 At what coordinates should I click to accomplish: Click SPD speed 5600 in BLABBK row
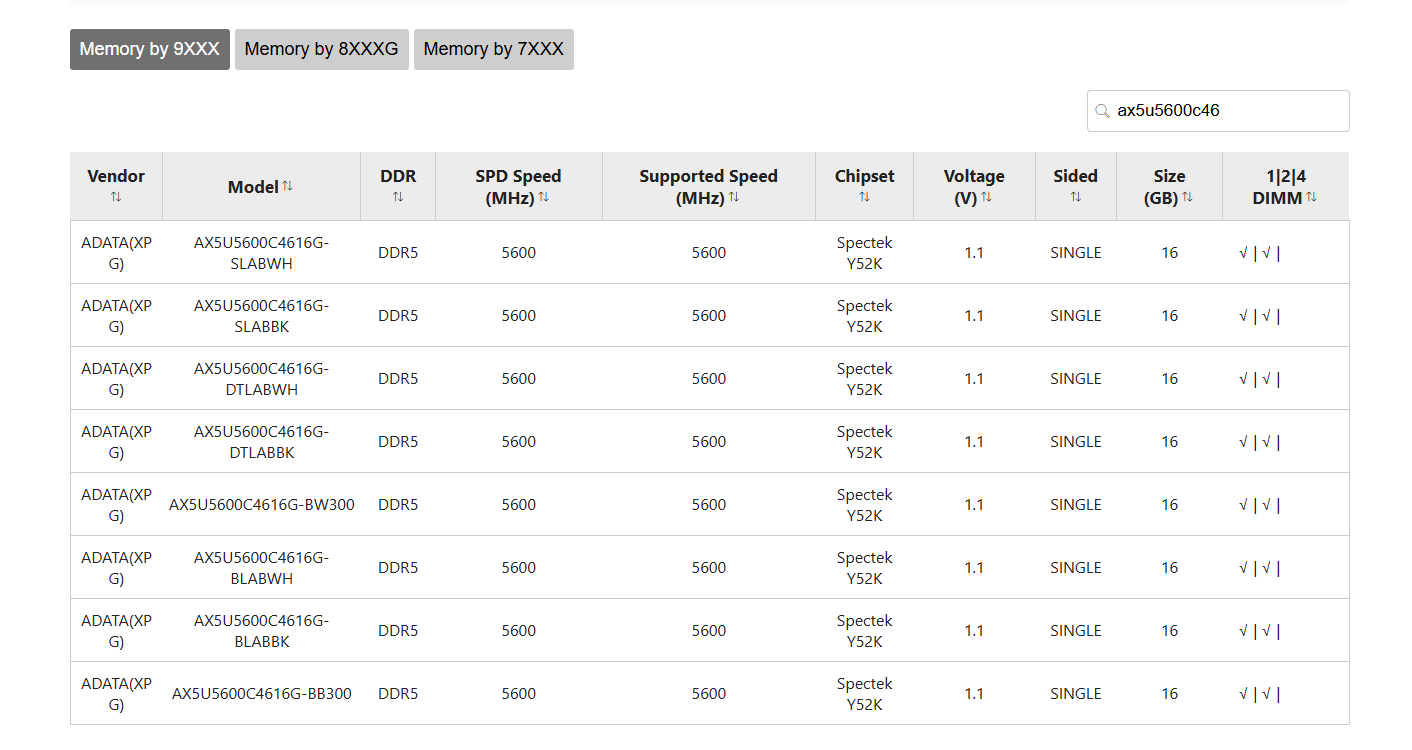(x=518, y=631)
